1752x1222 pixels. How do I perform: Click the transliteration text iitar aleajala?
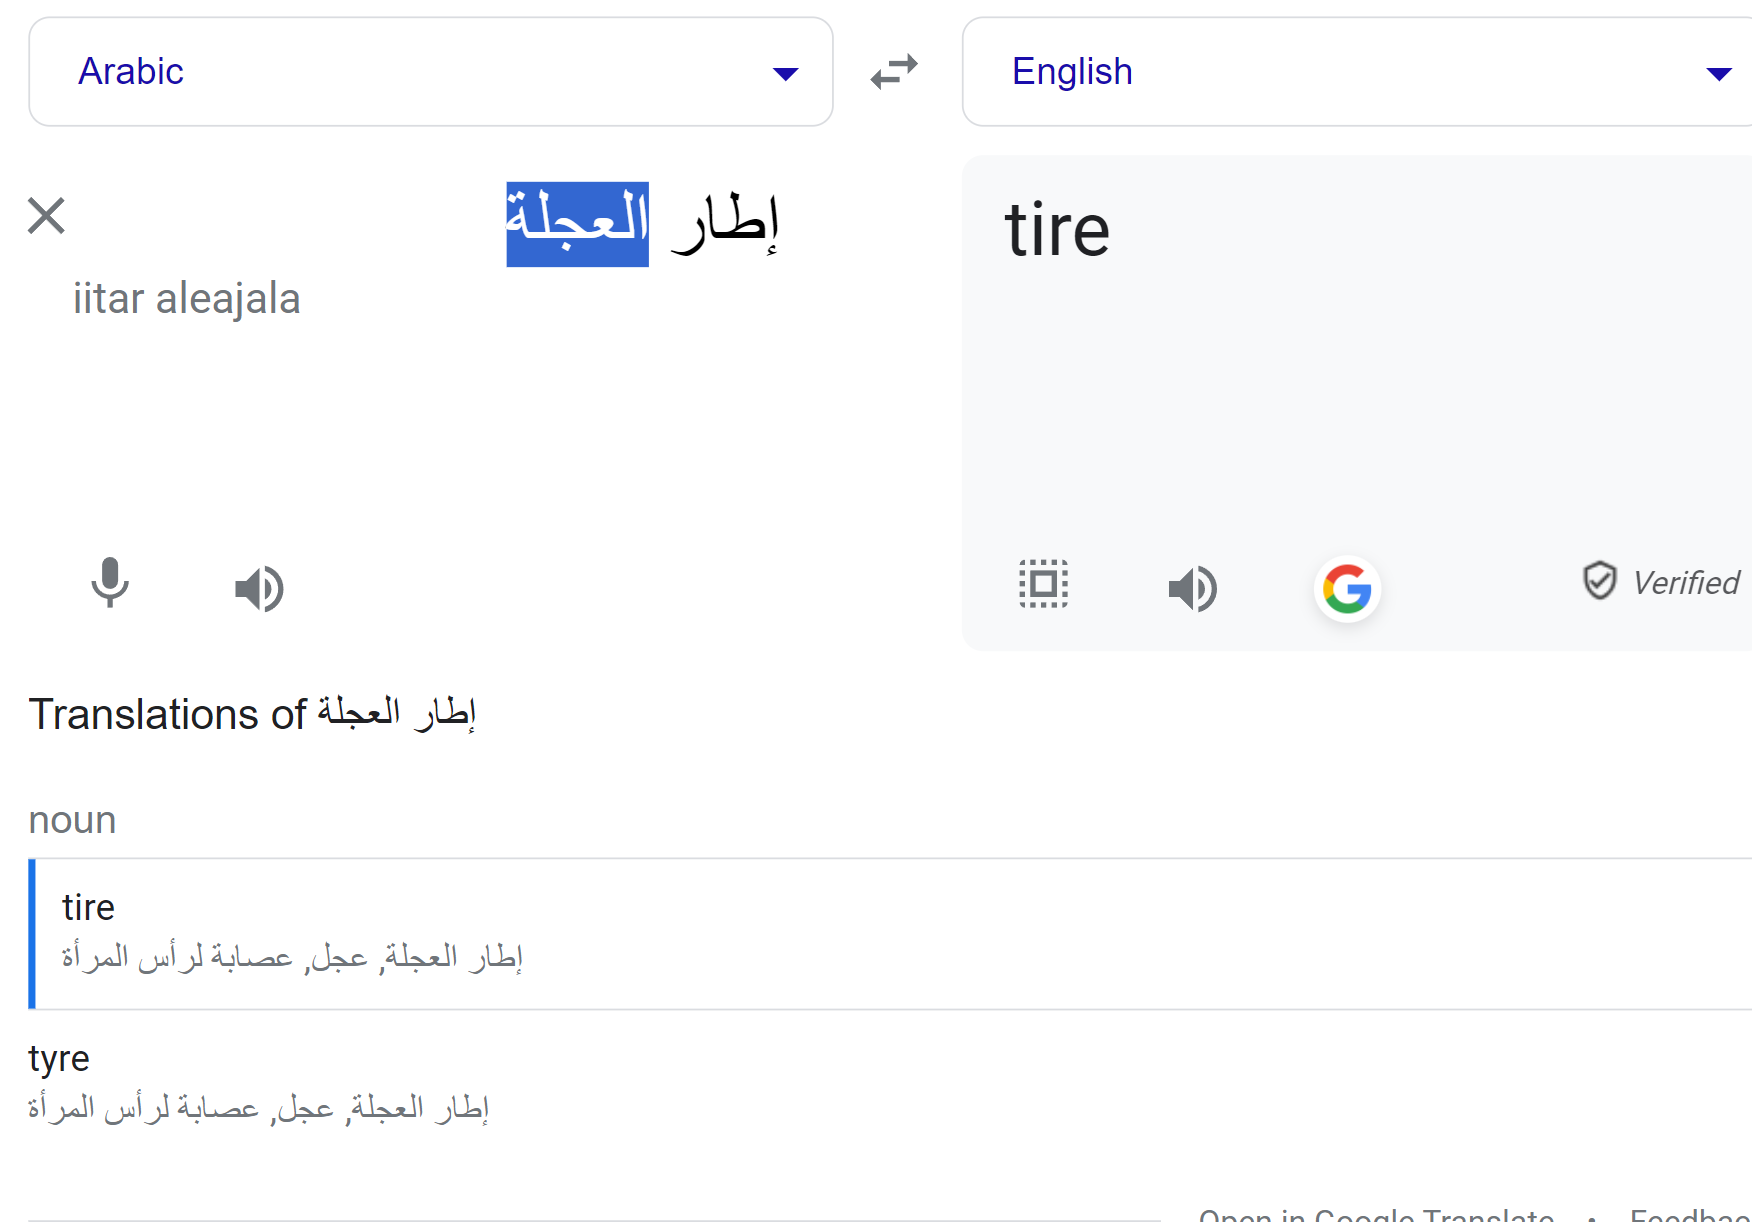pyautogui.click(x=187, y=298)
